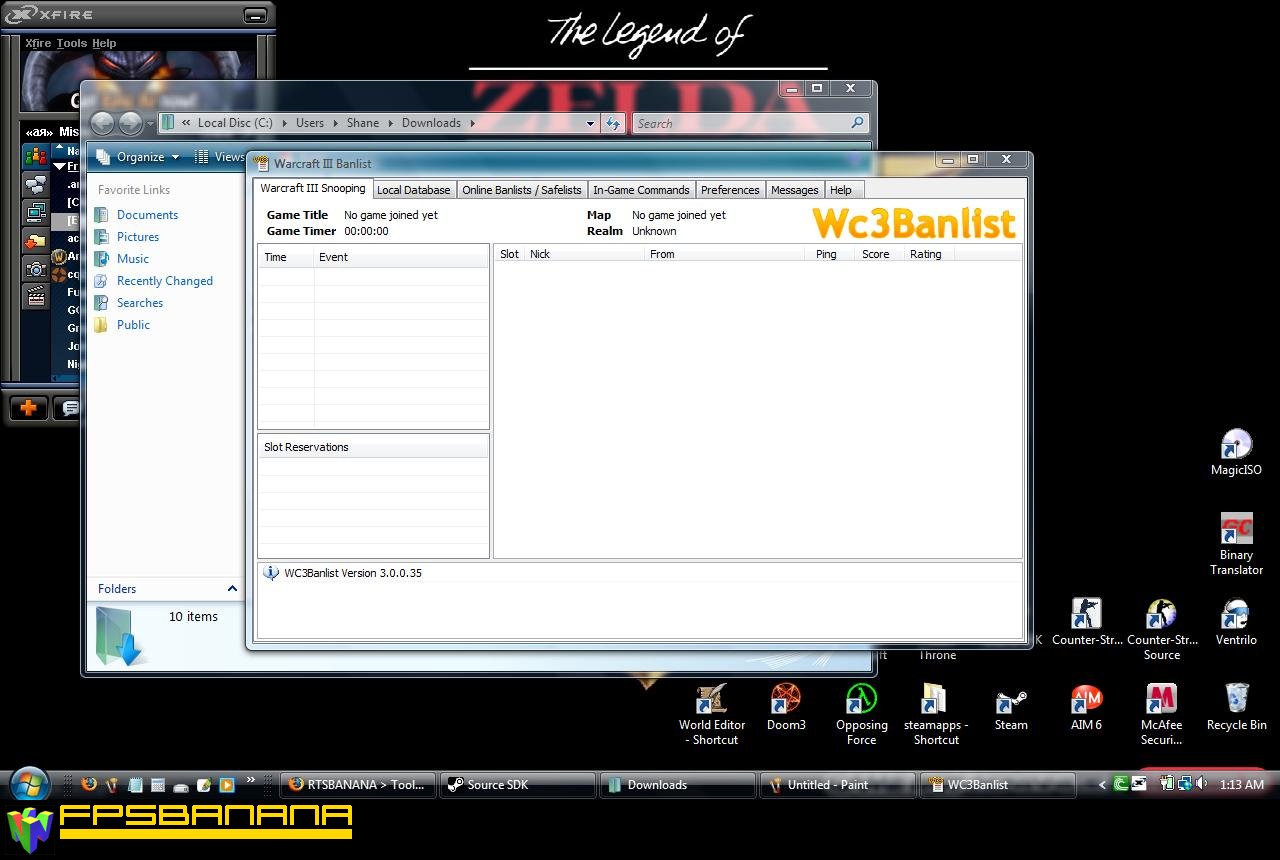This screenshot has height=860, width=1280.
Task: Switch to the Local Database tab
Action: point(413,190)
